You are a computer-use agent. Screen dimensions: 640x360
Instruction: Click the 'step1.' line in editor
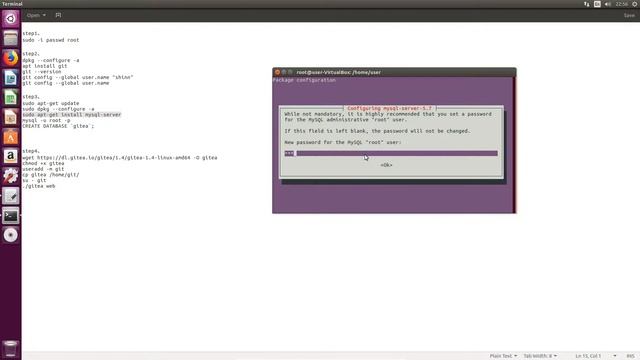coord(31,33)
